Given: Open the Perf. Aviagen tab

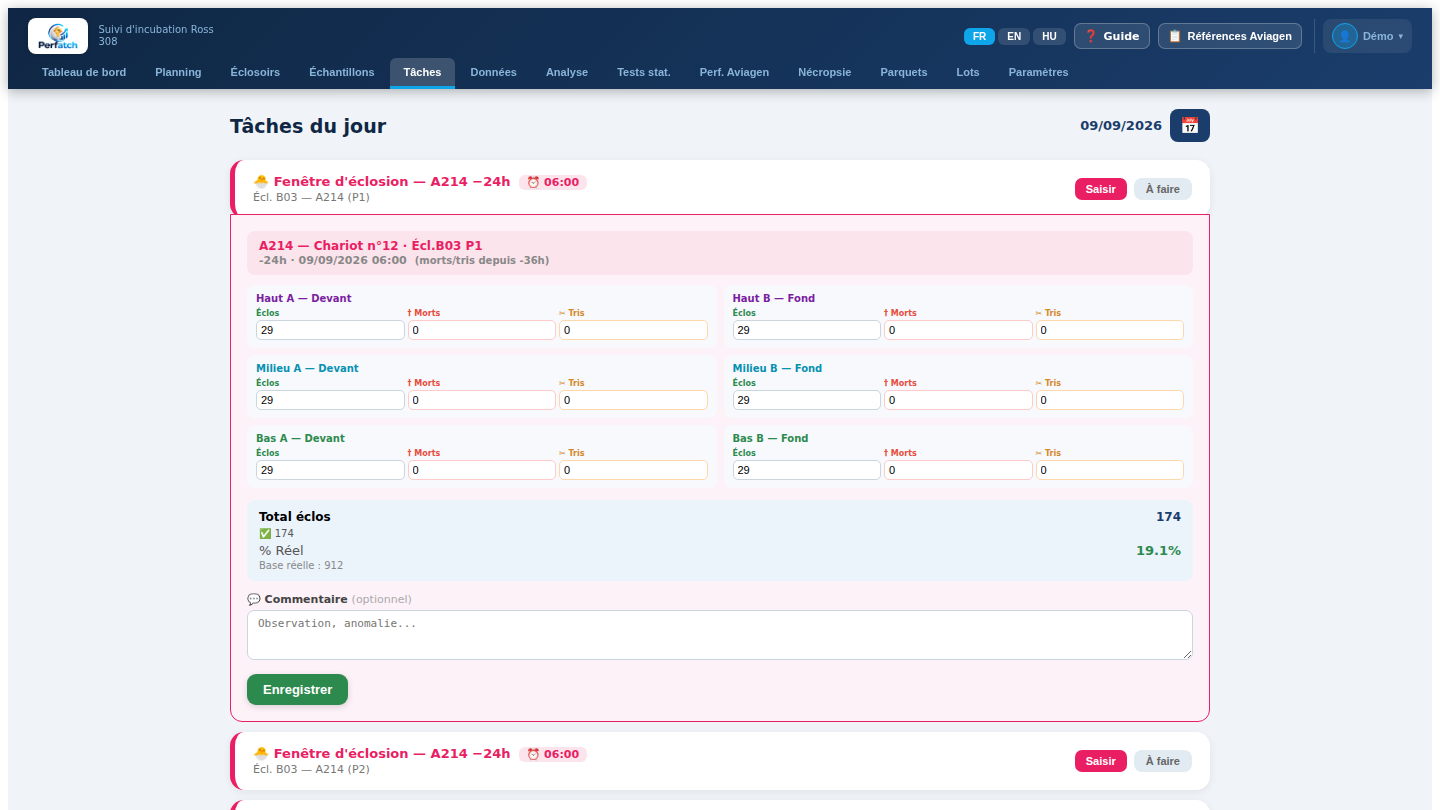Looking at the screenshot, I should [x=734, y=72].
